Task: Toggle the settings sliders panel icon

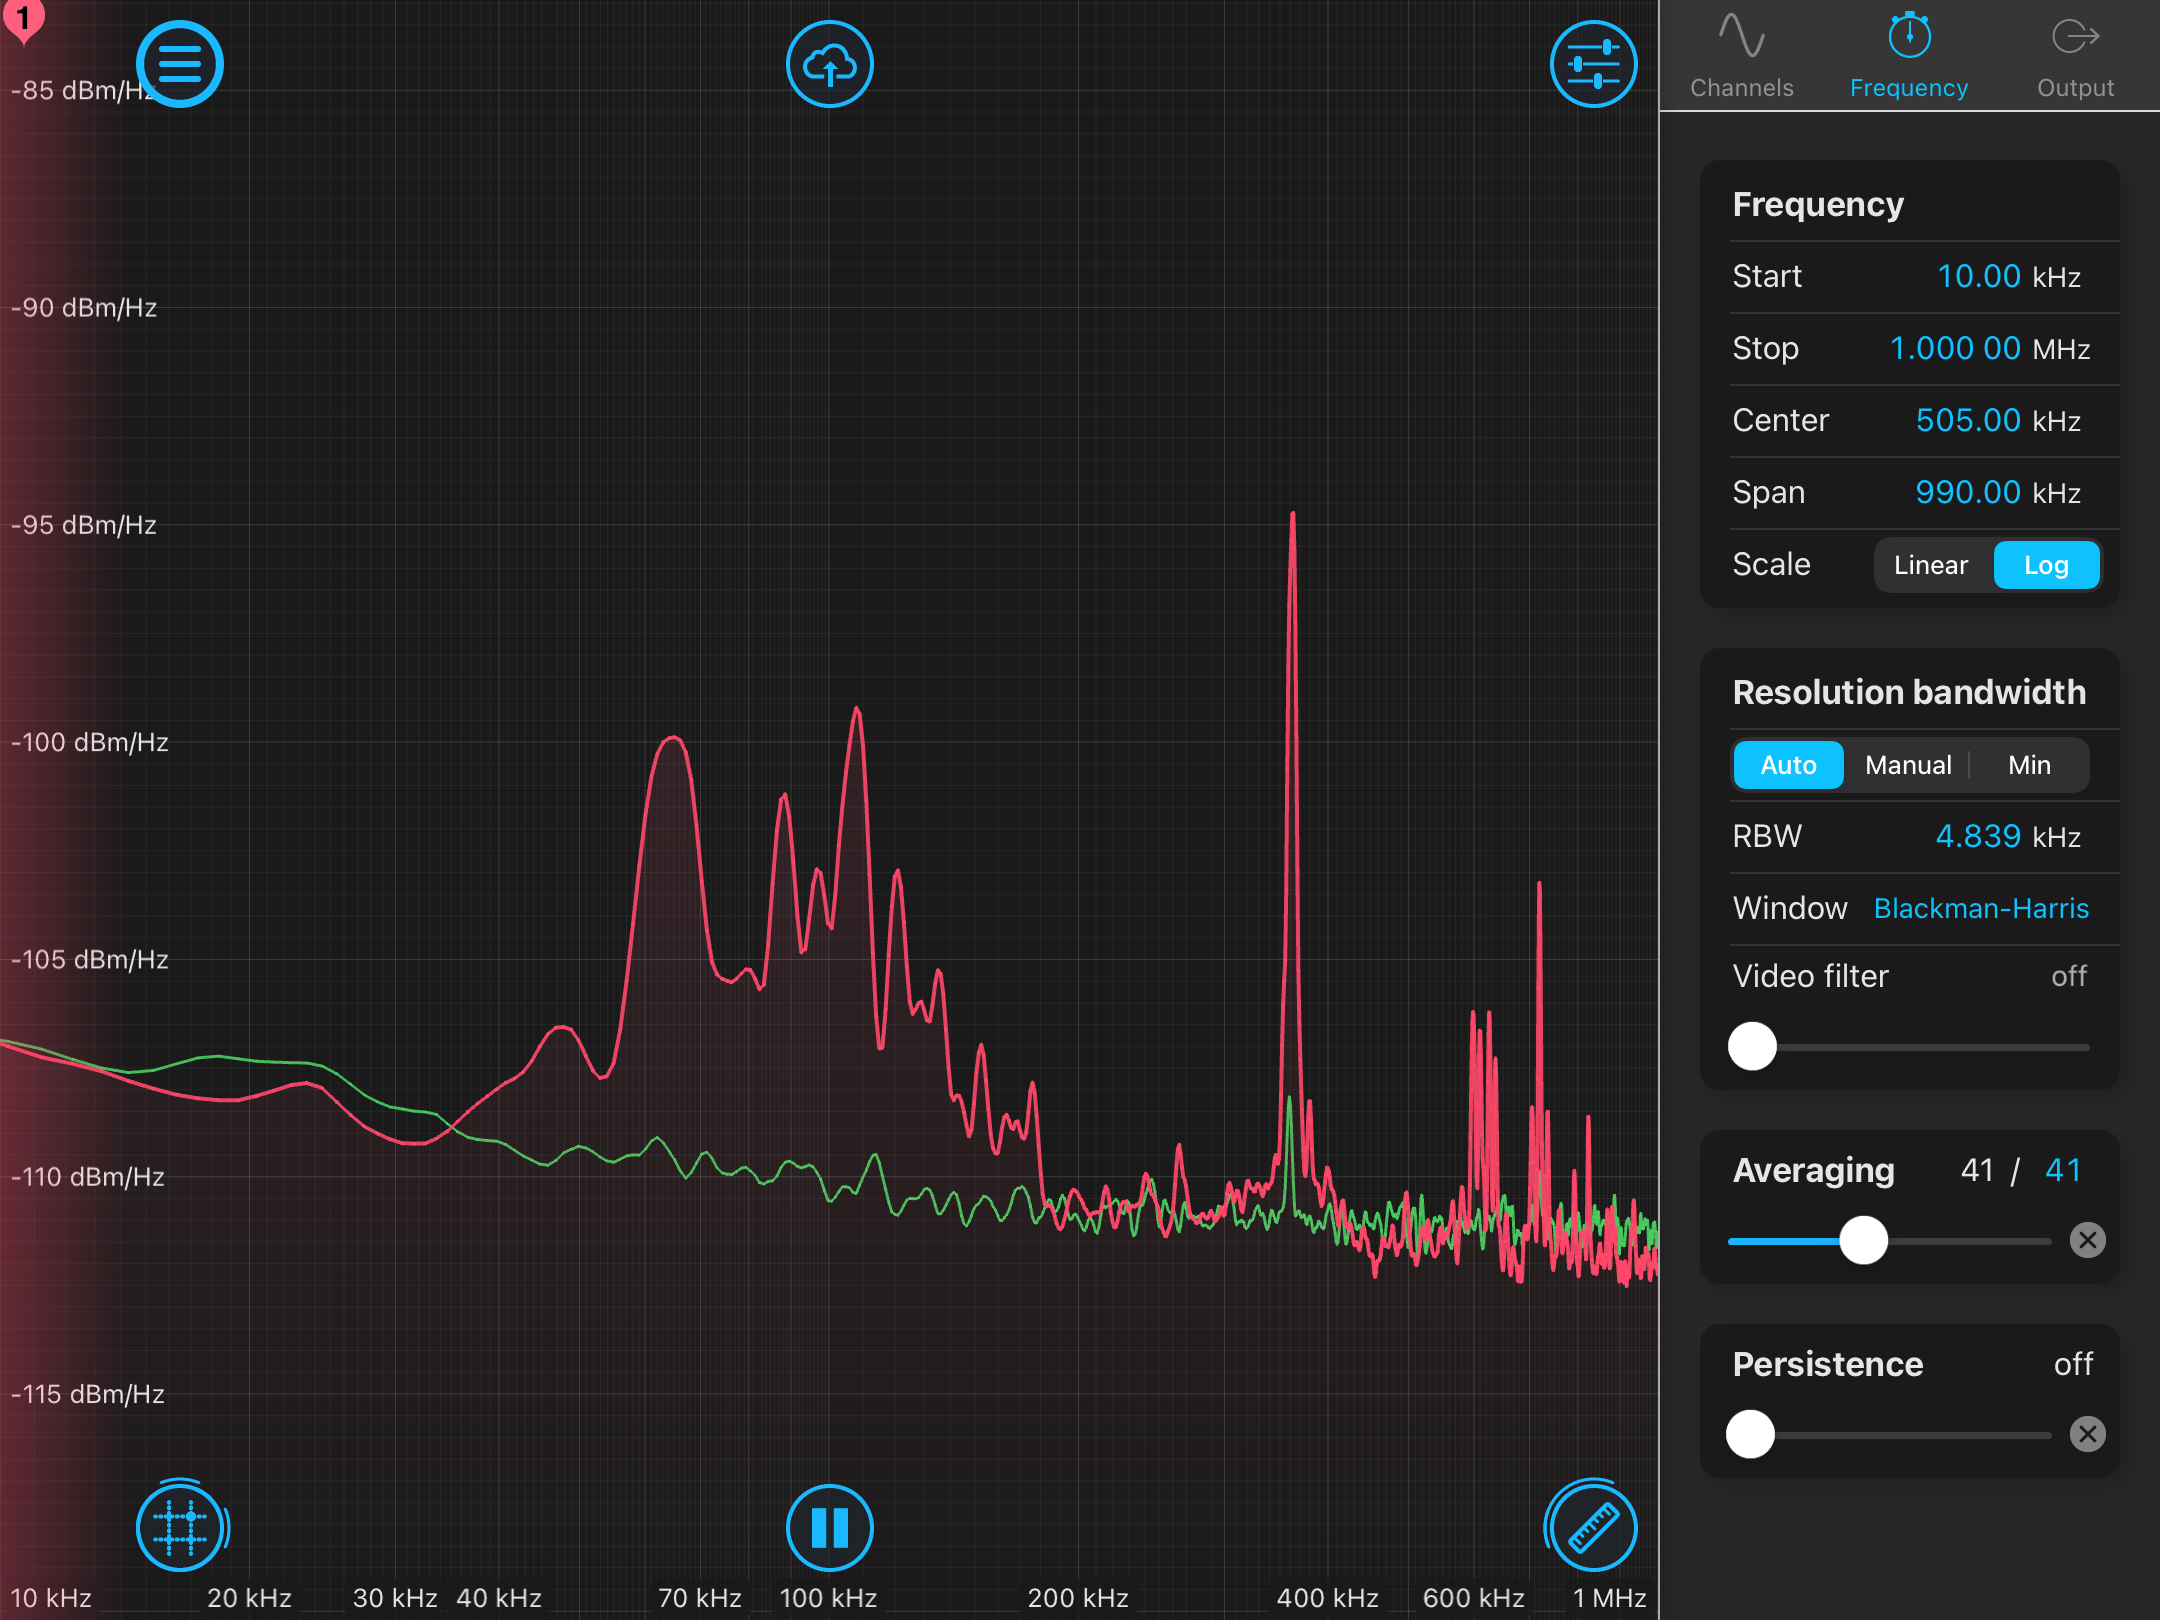Action: point(1593,65)
